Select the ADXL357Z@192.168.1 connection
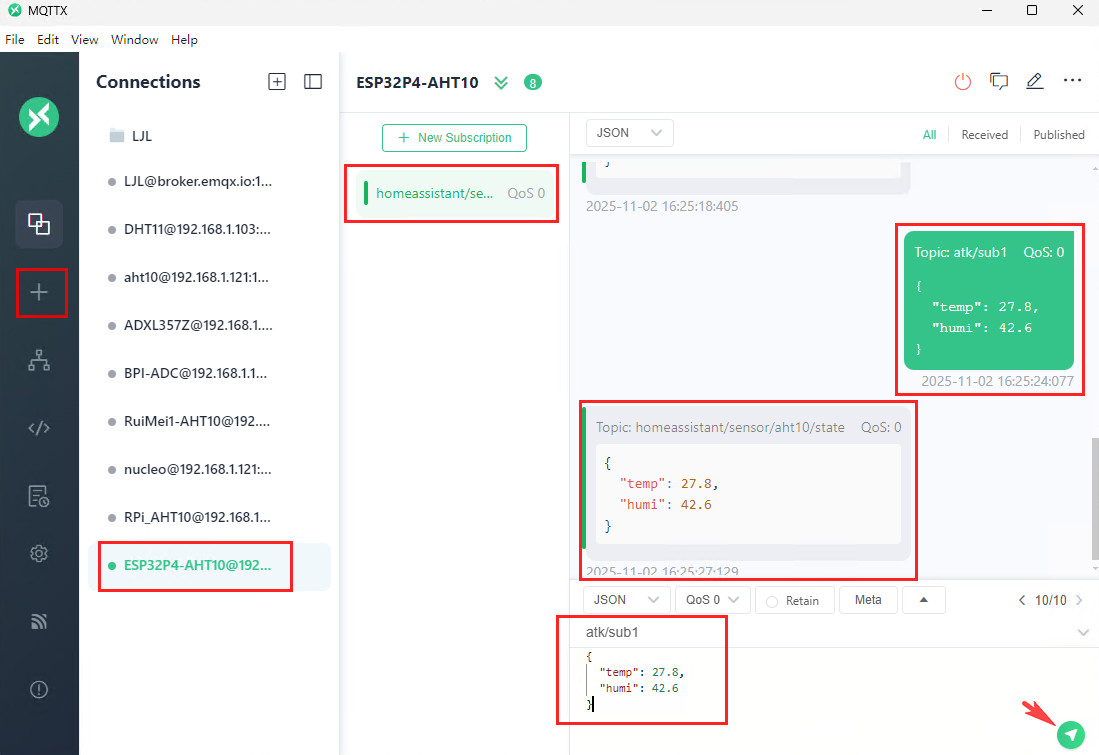1099x755 pixels. pyautogui.click(x=210, y=325)
